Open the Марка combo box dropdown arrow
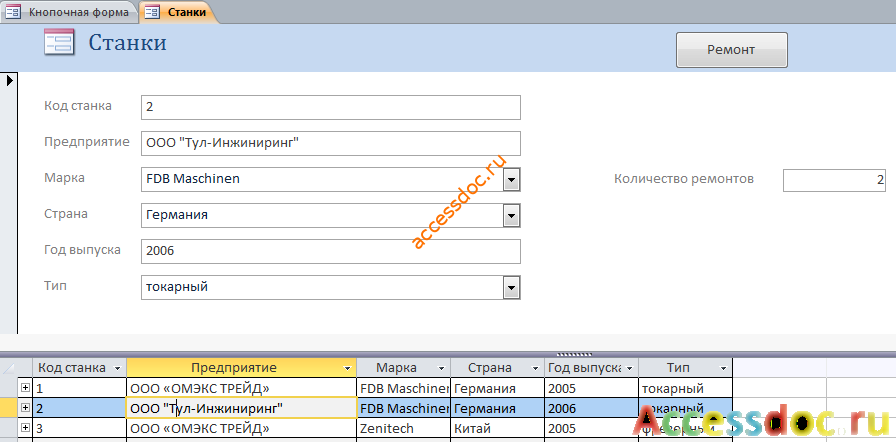 [511, 180]
